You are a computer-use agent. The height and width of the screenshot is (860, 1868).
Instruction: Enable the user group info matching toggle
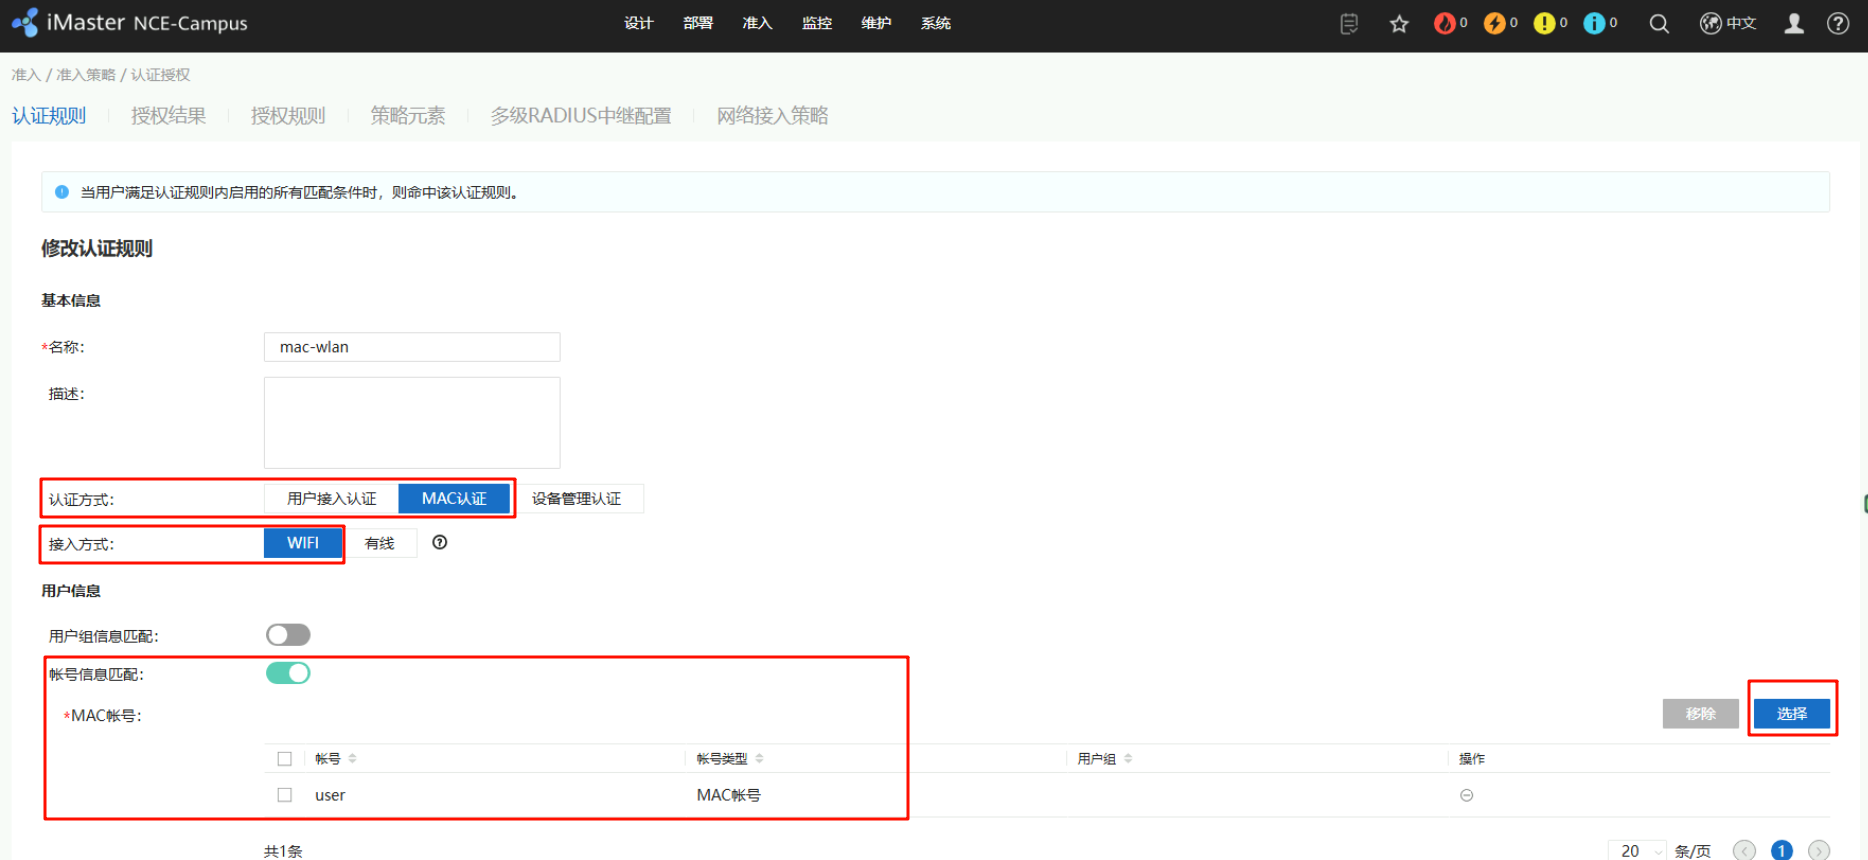[288, 635]
